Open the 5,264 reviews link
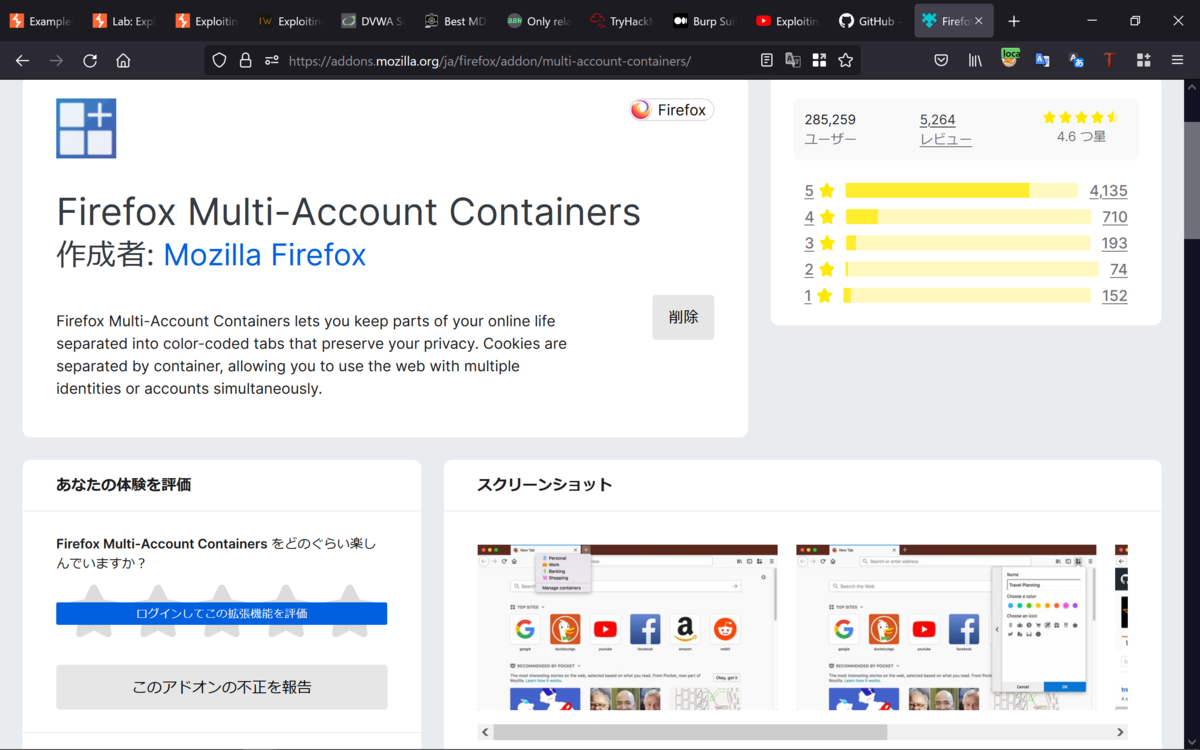The width and height of the screenshot is (1200, 750). (938, 119)
